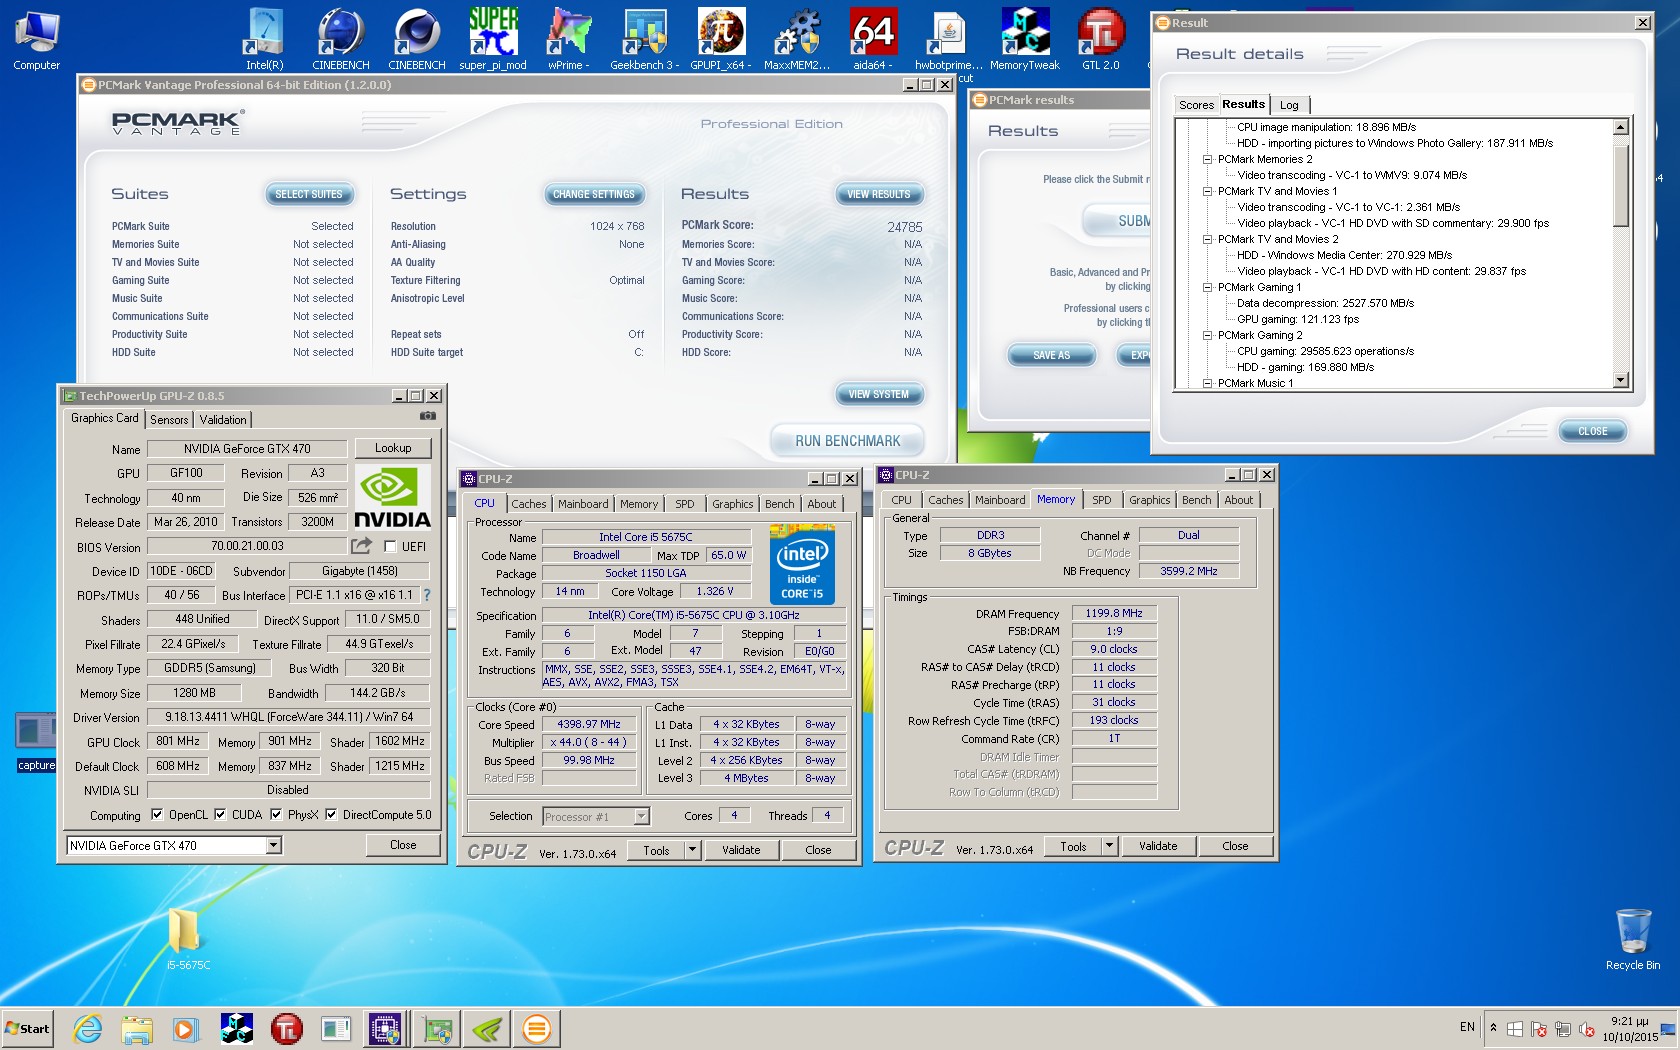Click the GPU-Z Name field NVIDIA GeForce GTX 470
This screenshot has height=1050, width=1680.
coord(247,449)
